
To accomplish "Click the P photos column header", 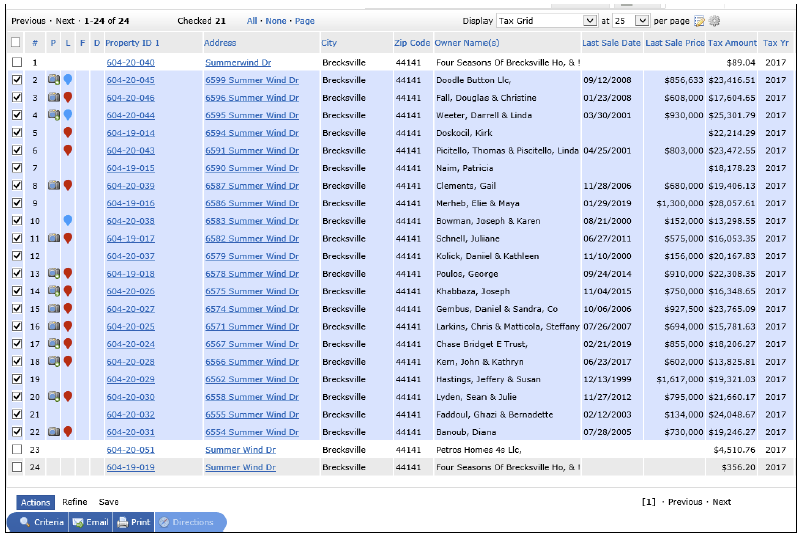I will (53, 43).
